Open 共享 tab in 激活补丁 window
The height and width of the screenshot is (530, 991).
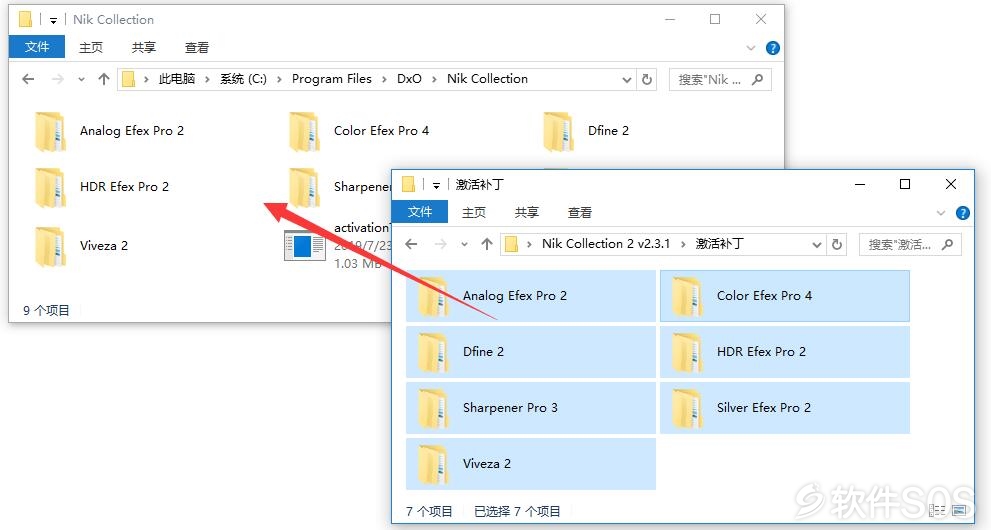point(527,212)
